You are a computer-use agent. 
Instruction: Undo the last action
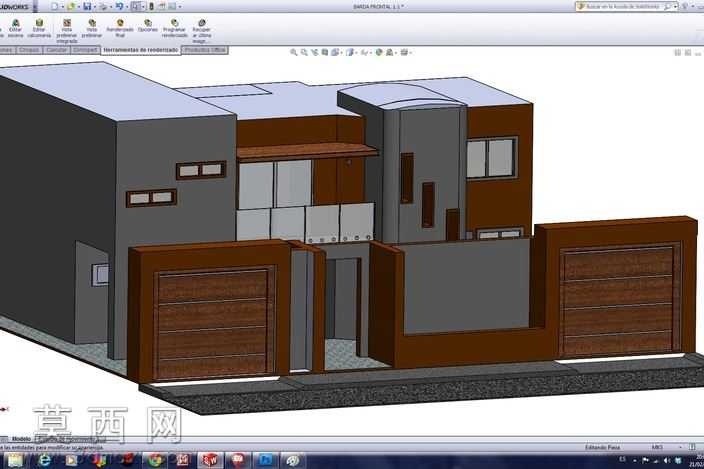119,6
